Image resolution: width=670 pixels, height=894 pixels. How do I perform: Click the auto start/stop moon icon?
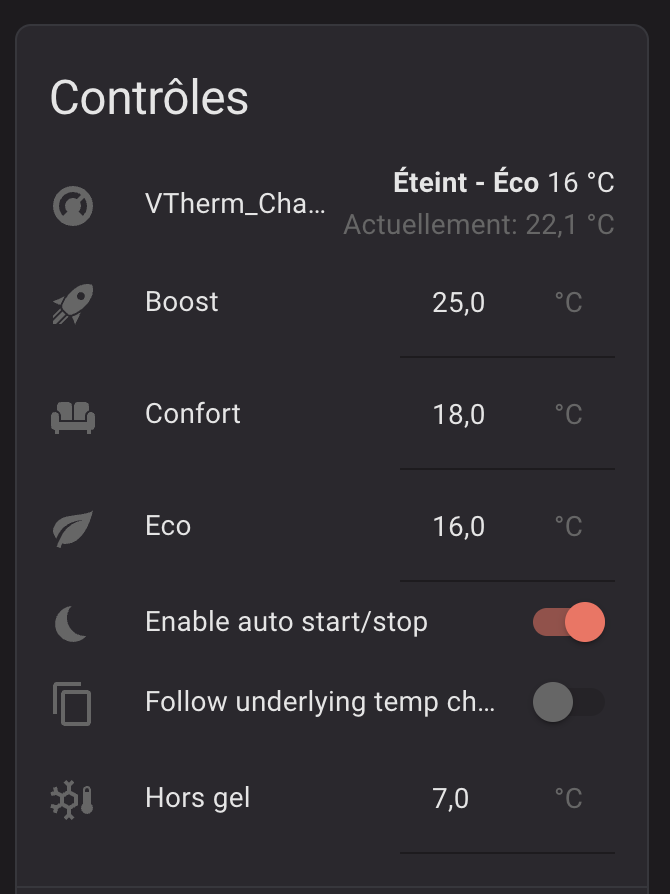(x=72, y=623)
